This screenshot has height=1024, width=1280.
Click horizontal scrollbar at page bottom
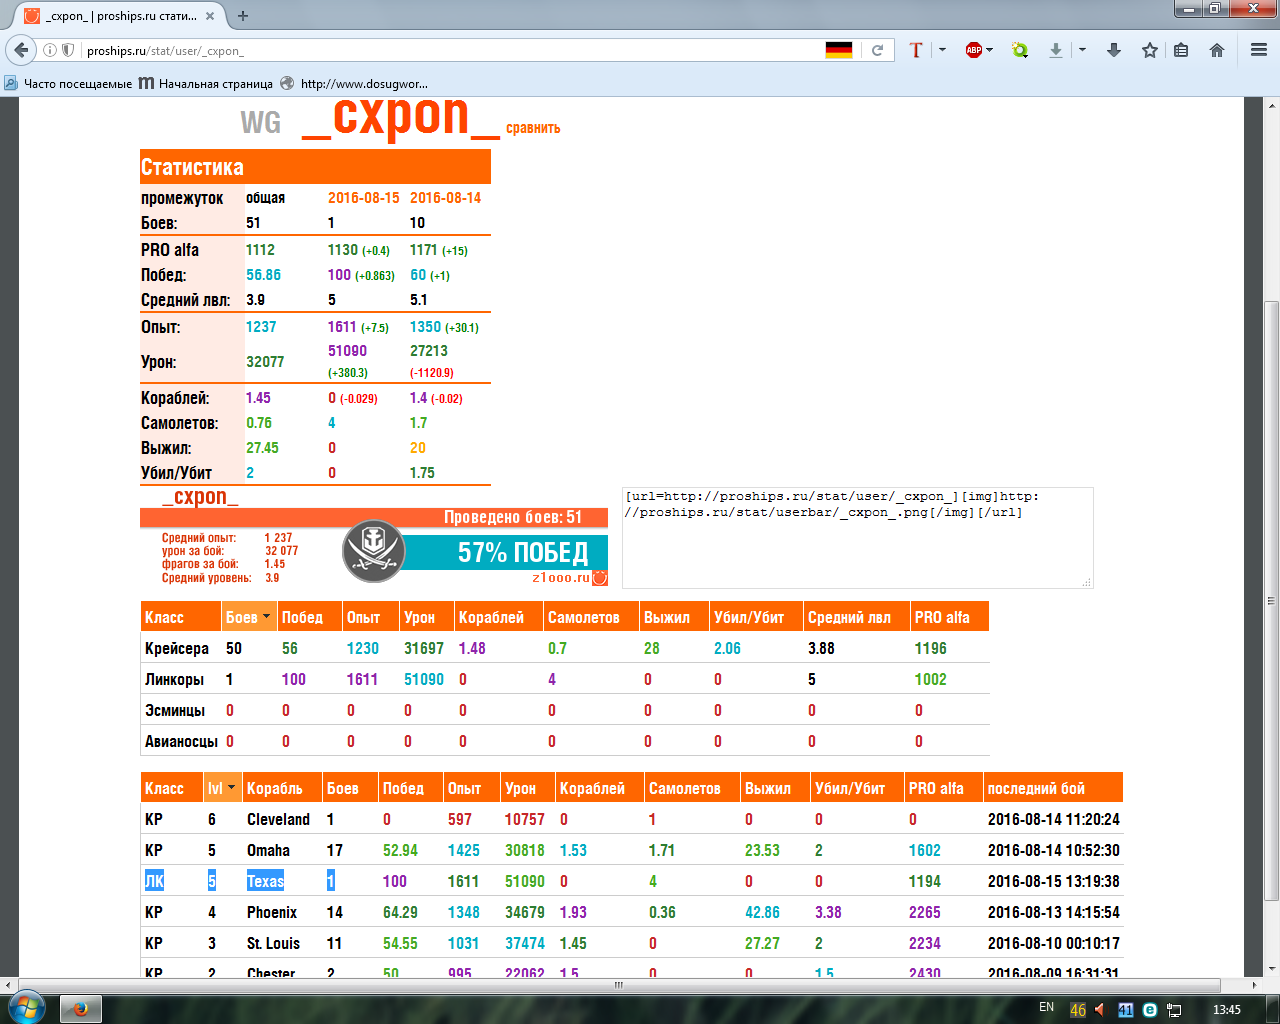[619, 985]
